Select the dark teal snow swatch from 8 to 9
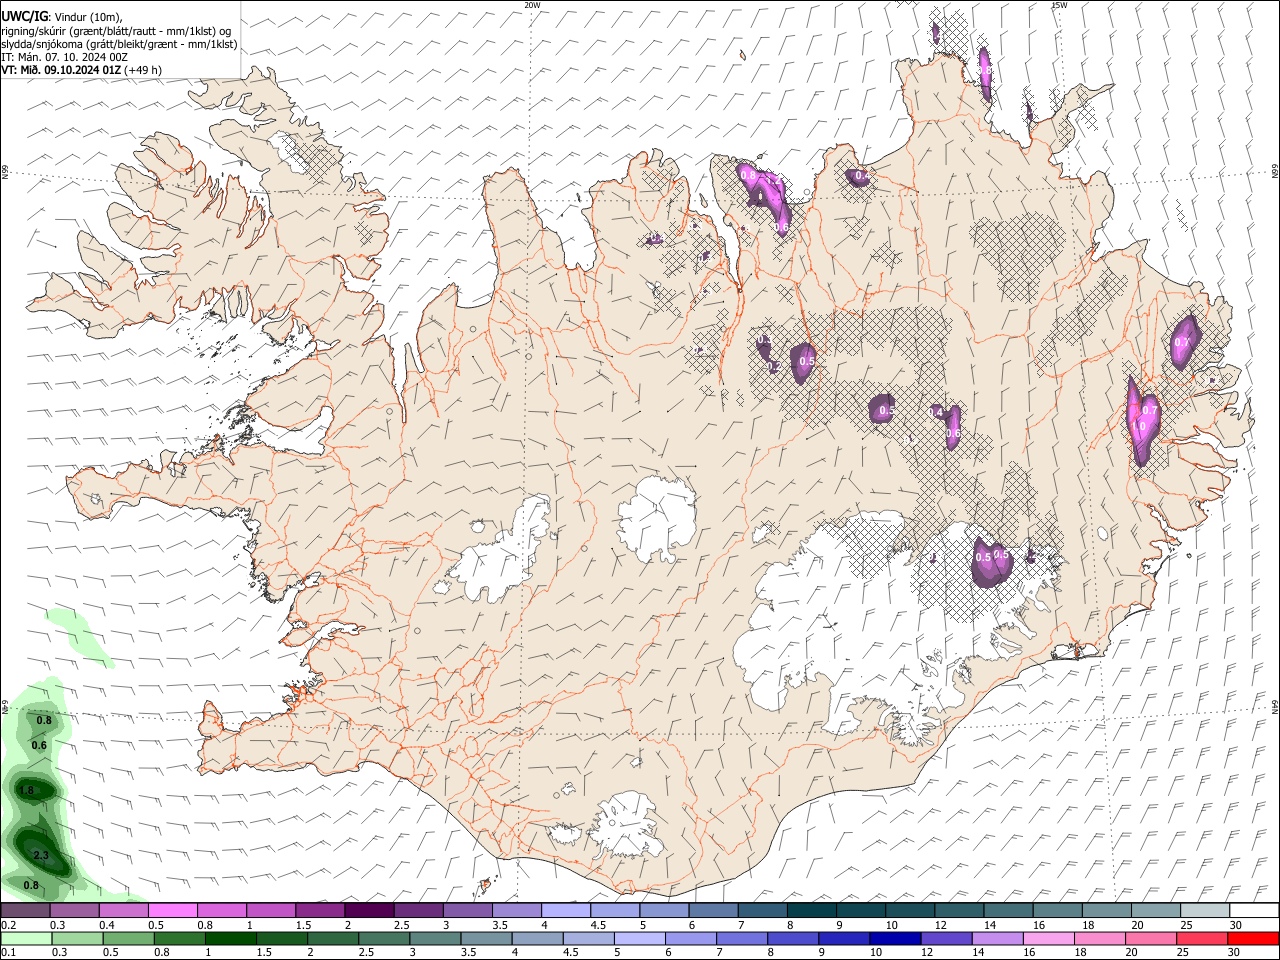The height and width of the screenshot is (960, 1280). coord(811,910)
